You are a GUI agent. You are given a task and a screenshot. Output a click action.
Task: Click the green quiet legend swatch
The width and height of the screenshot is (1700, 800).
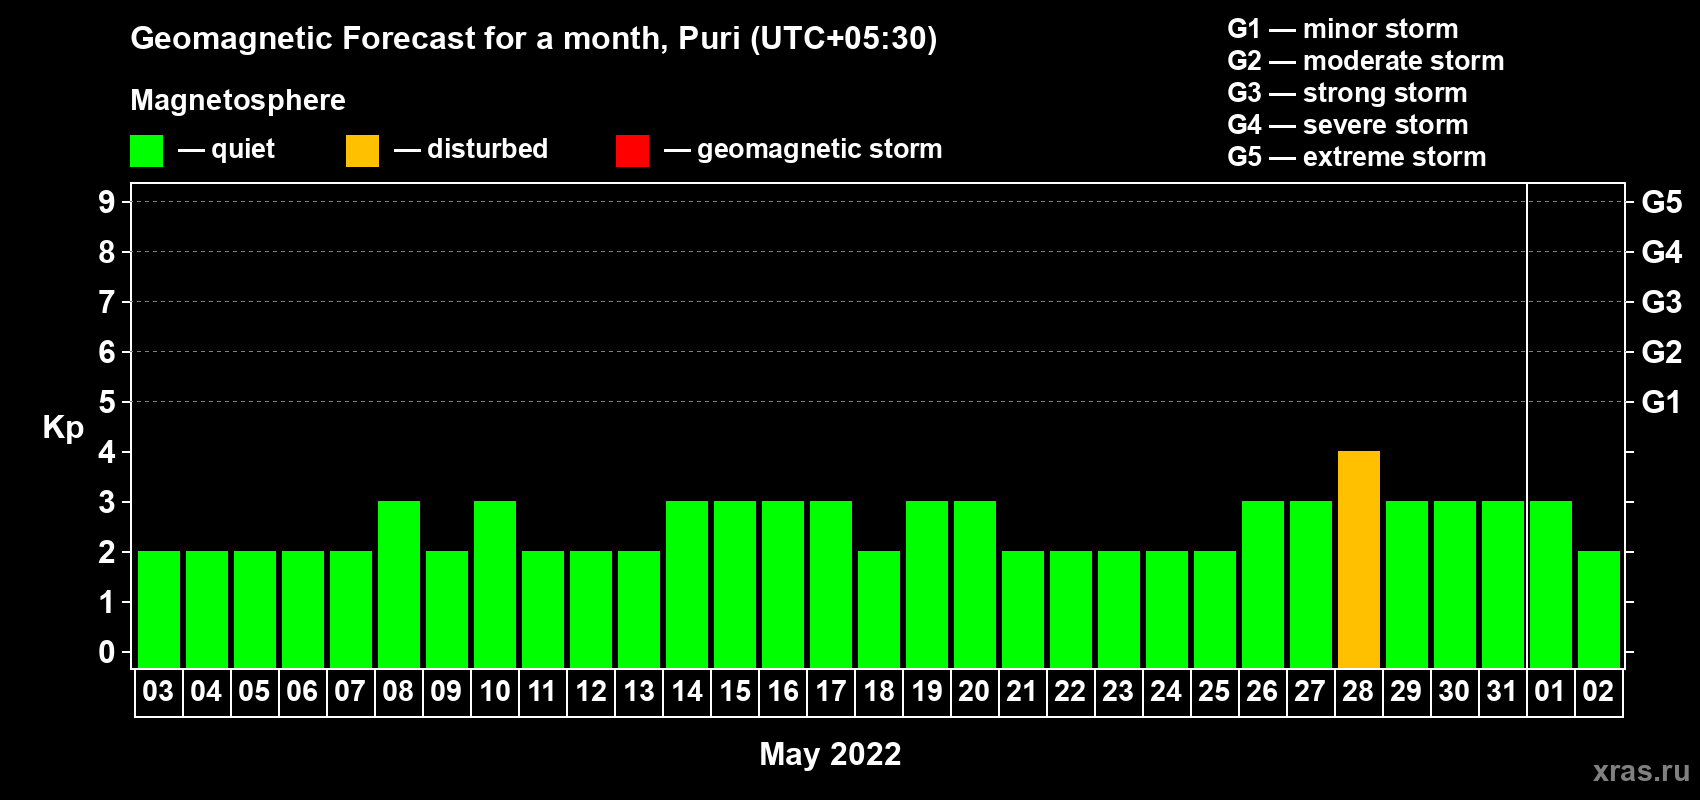coord(146,151)
